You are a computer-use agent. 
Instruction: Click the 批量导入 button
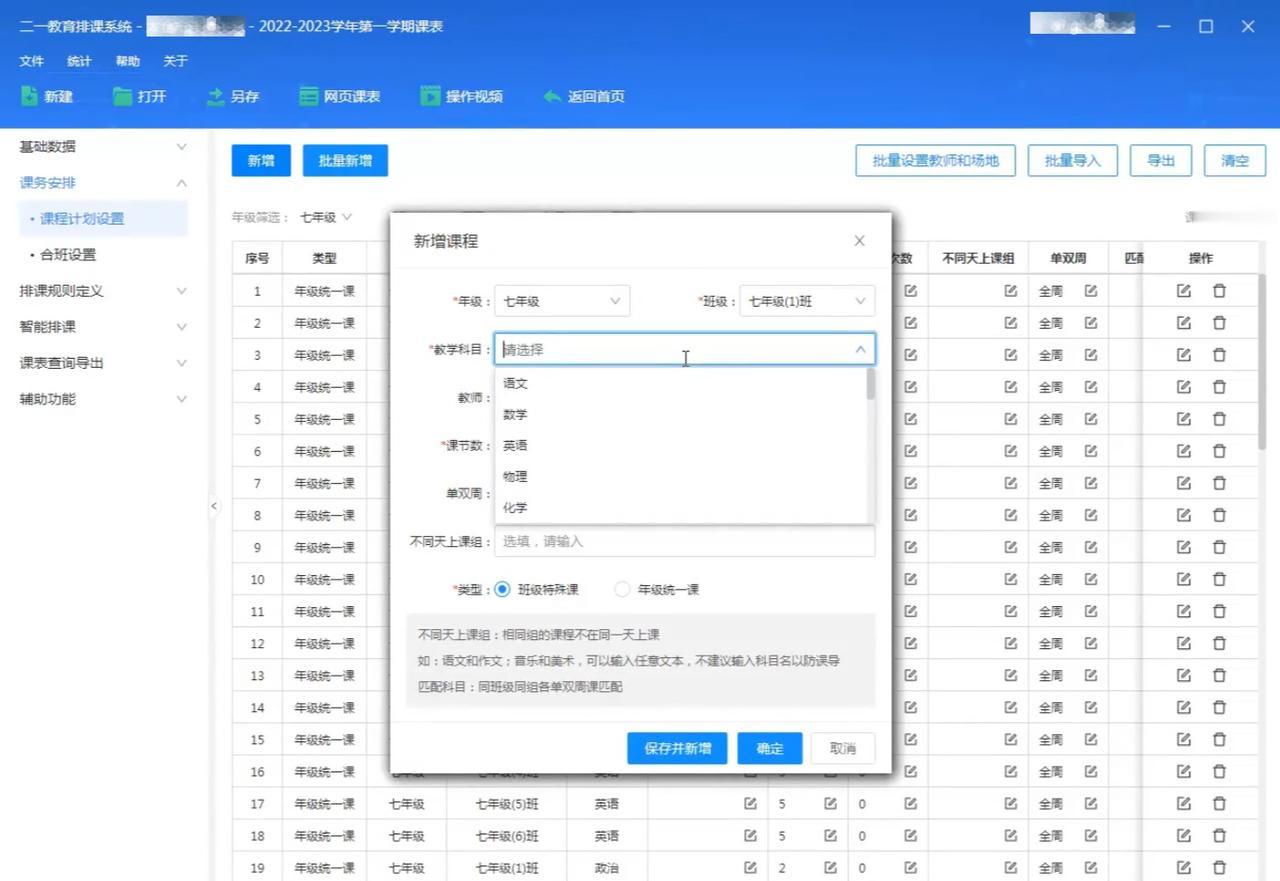pyautogui.click(x=1072, y=161)
